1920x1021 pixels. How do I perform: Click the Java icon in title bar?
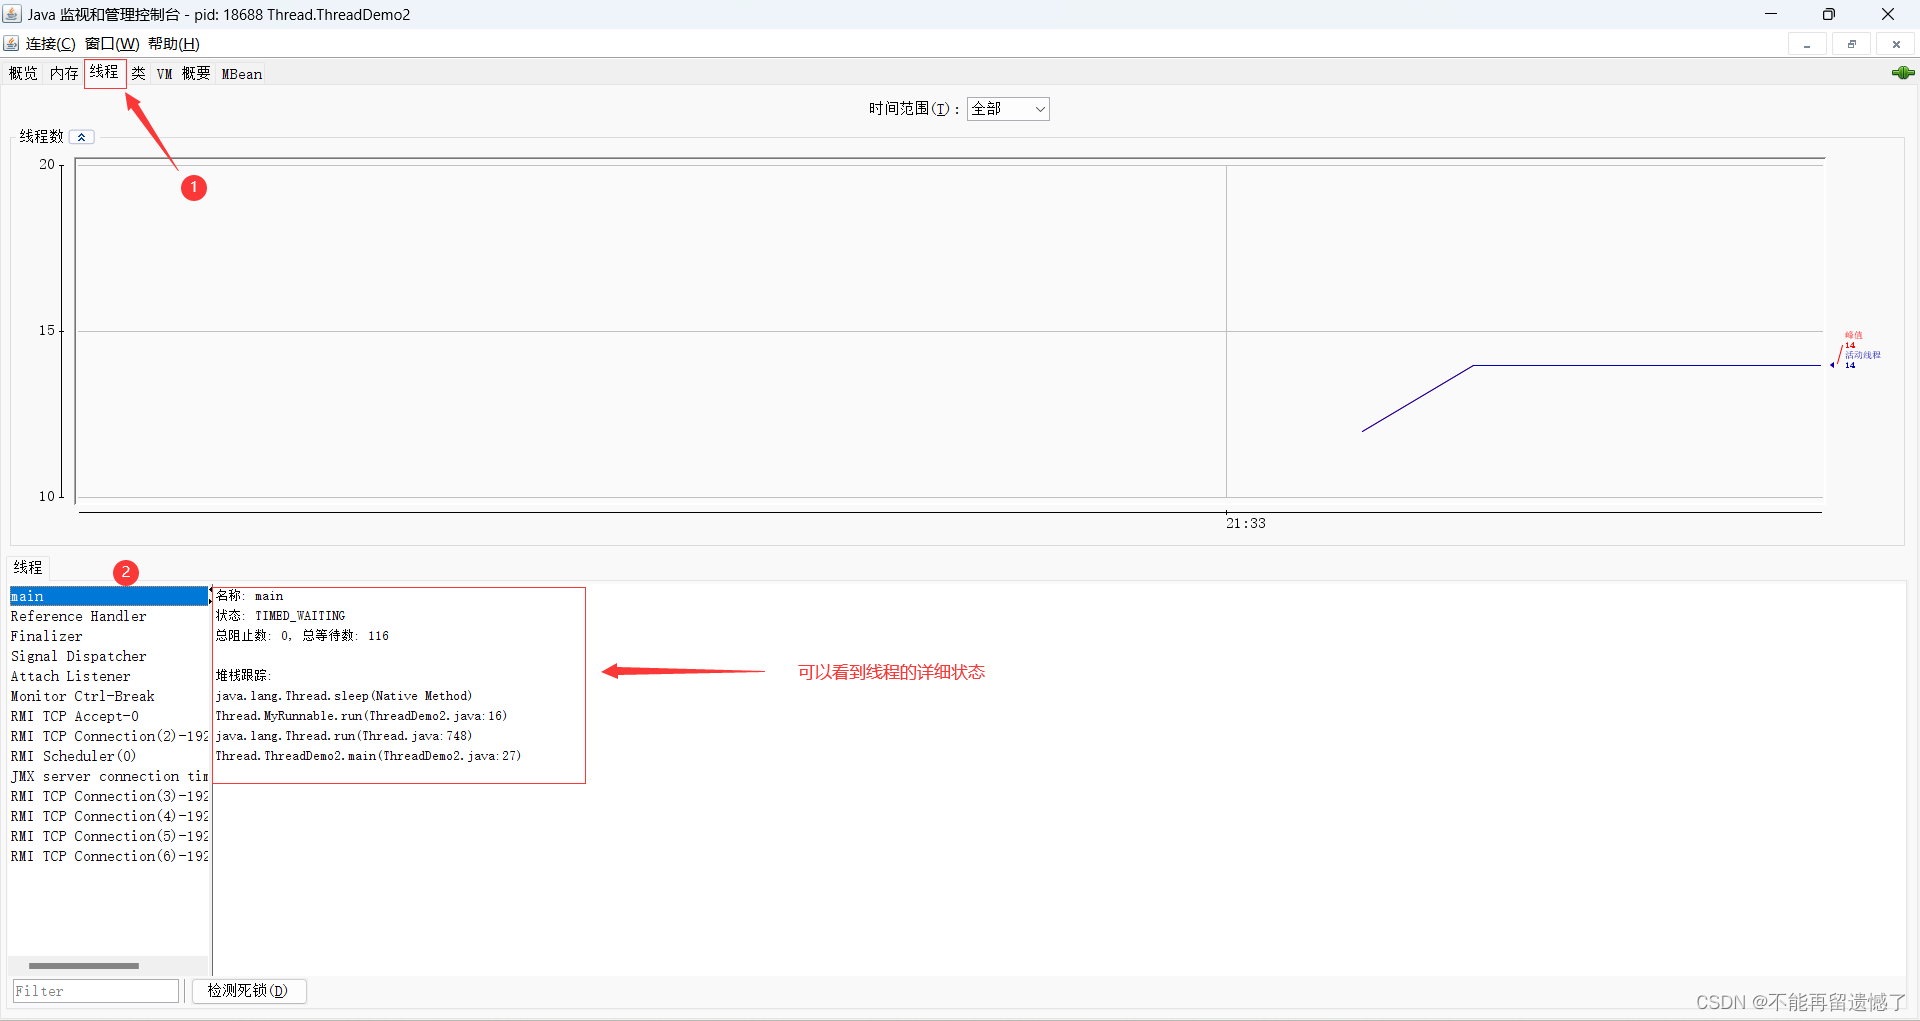click(12, 14)
